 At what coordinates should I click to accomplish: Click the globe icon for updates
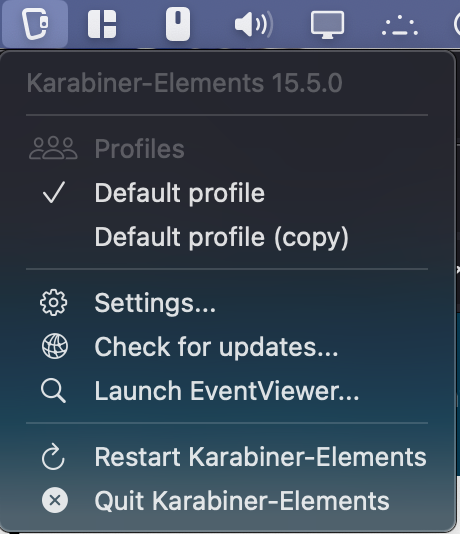54,347
